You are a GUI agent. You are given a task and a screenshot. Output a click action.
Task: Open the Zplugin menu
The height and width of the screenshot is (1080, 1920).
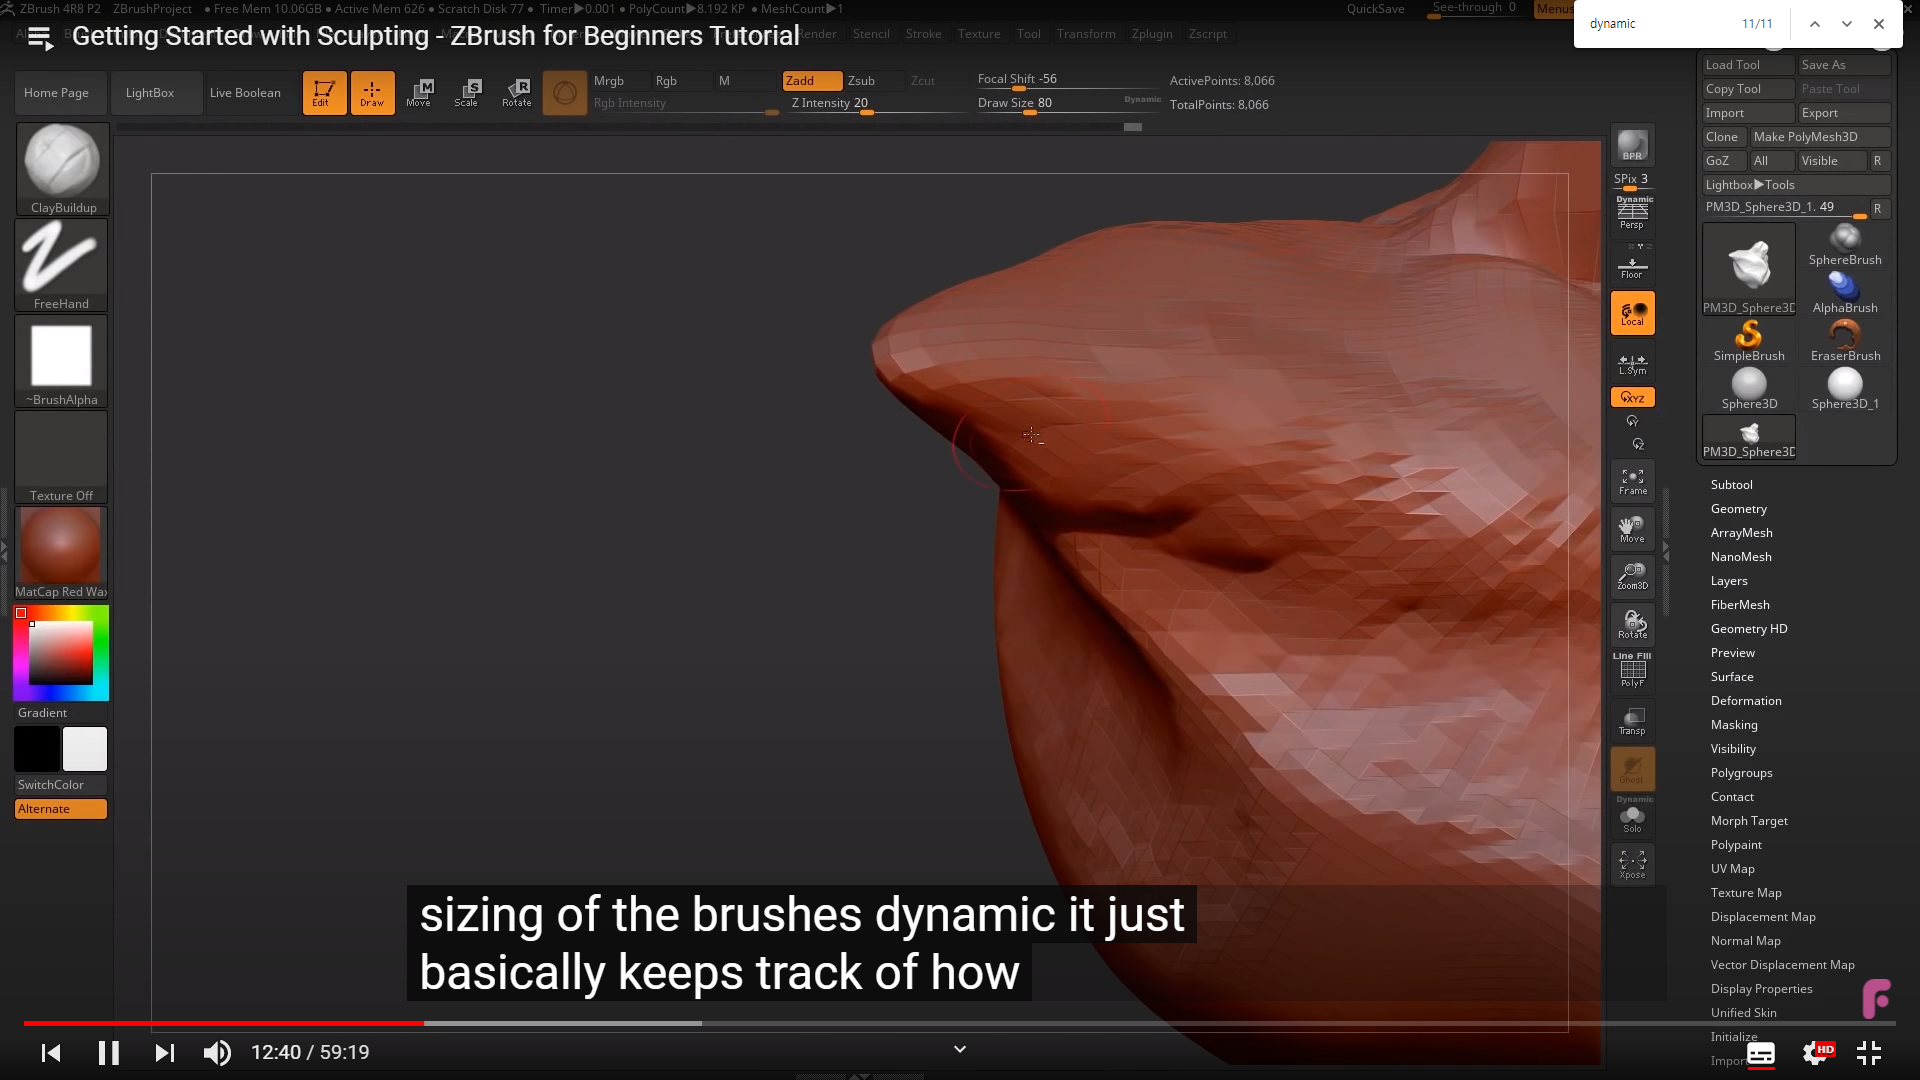[x=1151, y=34]
